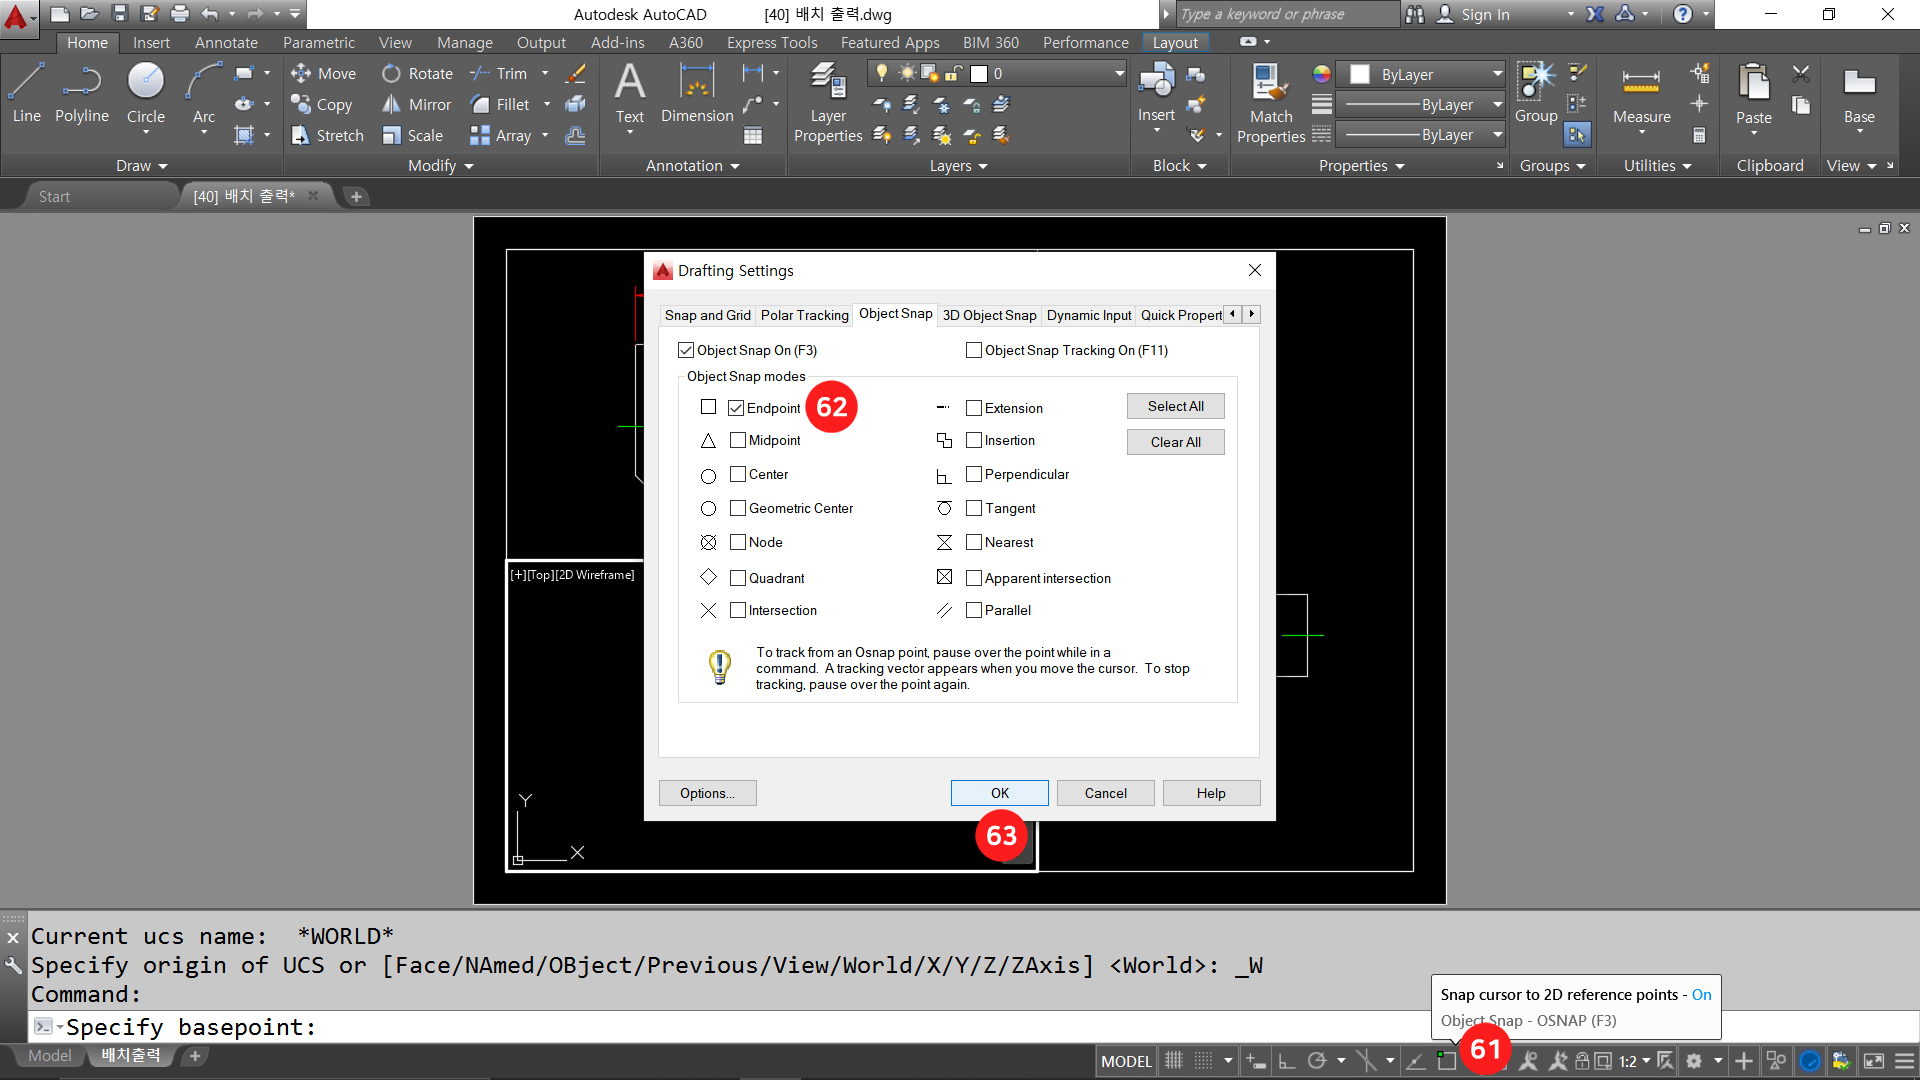Open the Parametric ribbon tab
Image resolution: width=1920 pixels, height=1080 pixels.
coord(318,42)
